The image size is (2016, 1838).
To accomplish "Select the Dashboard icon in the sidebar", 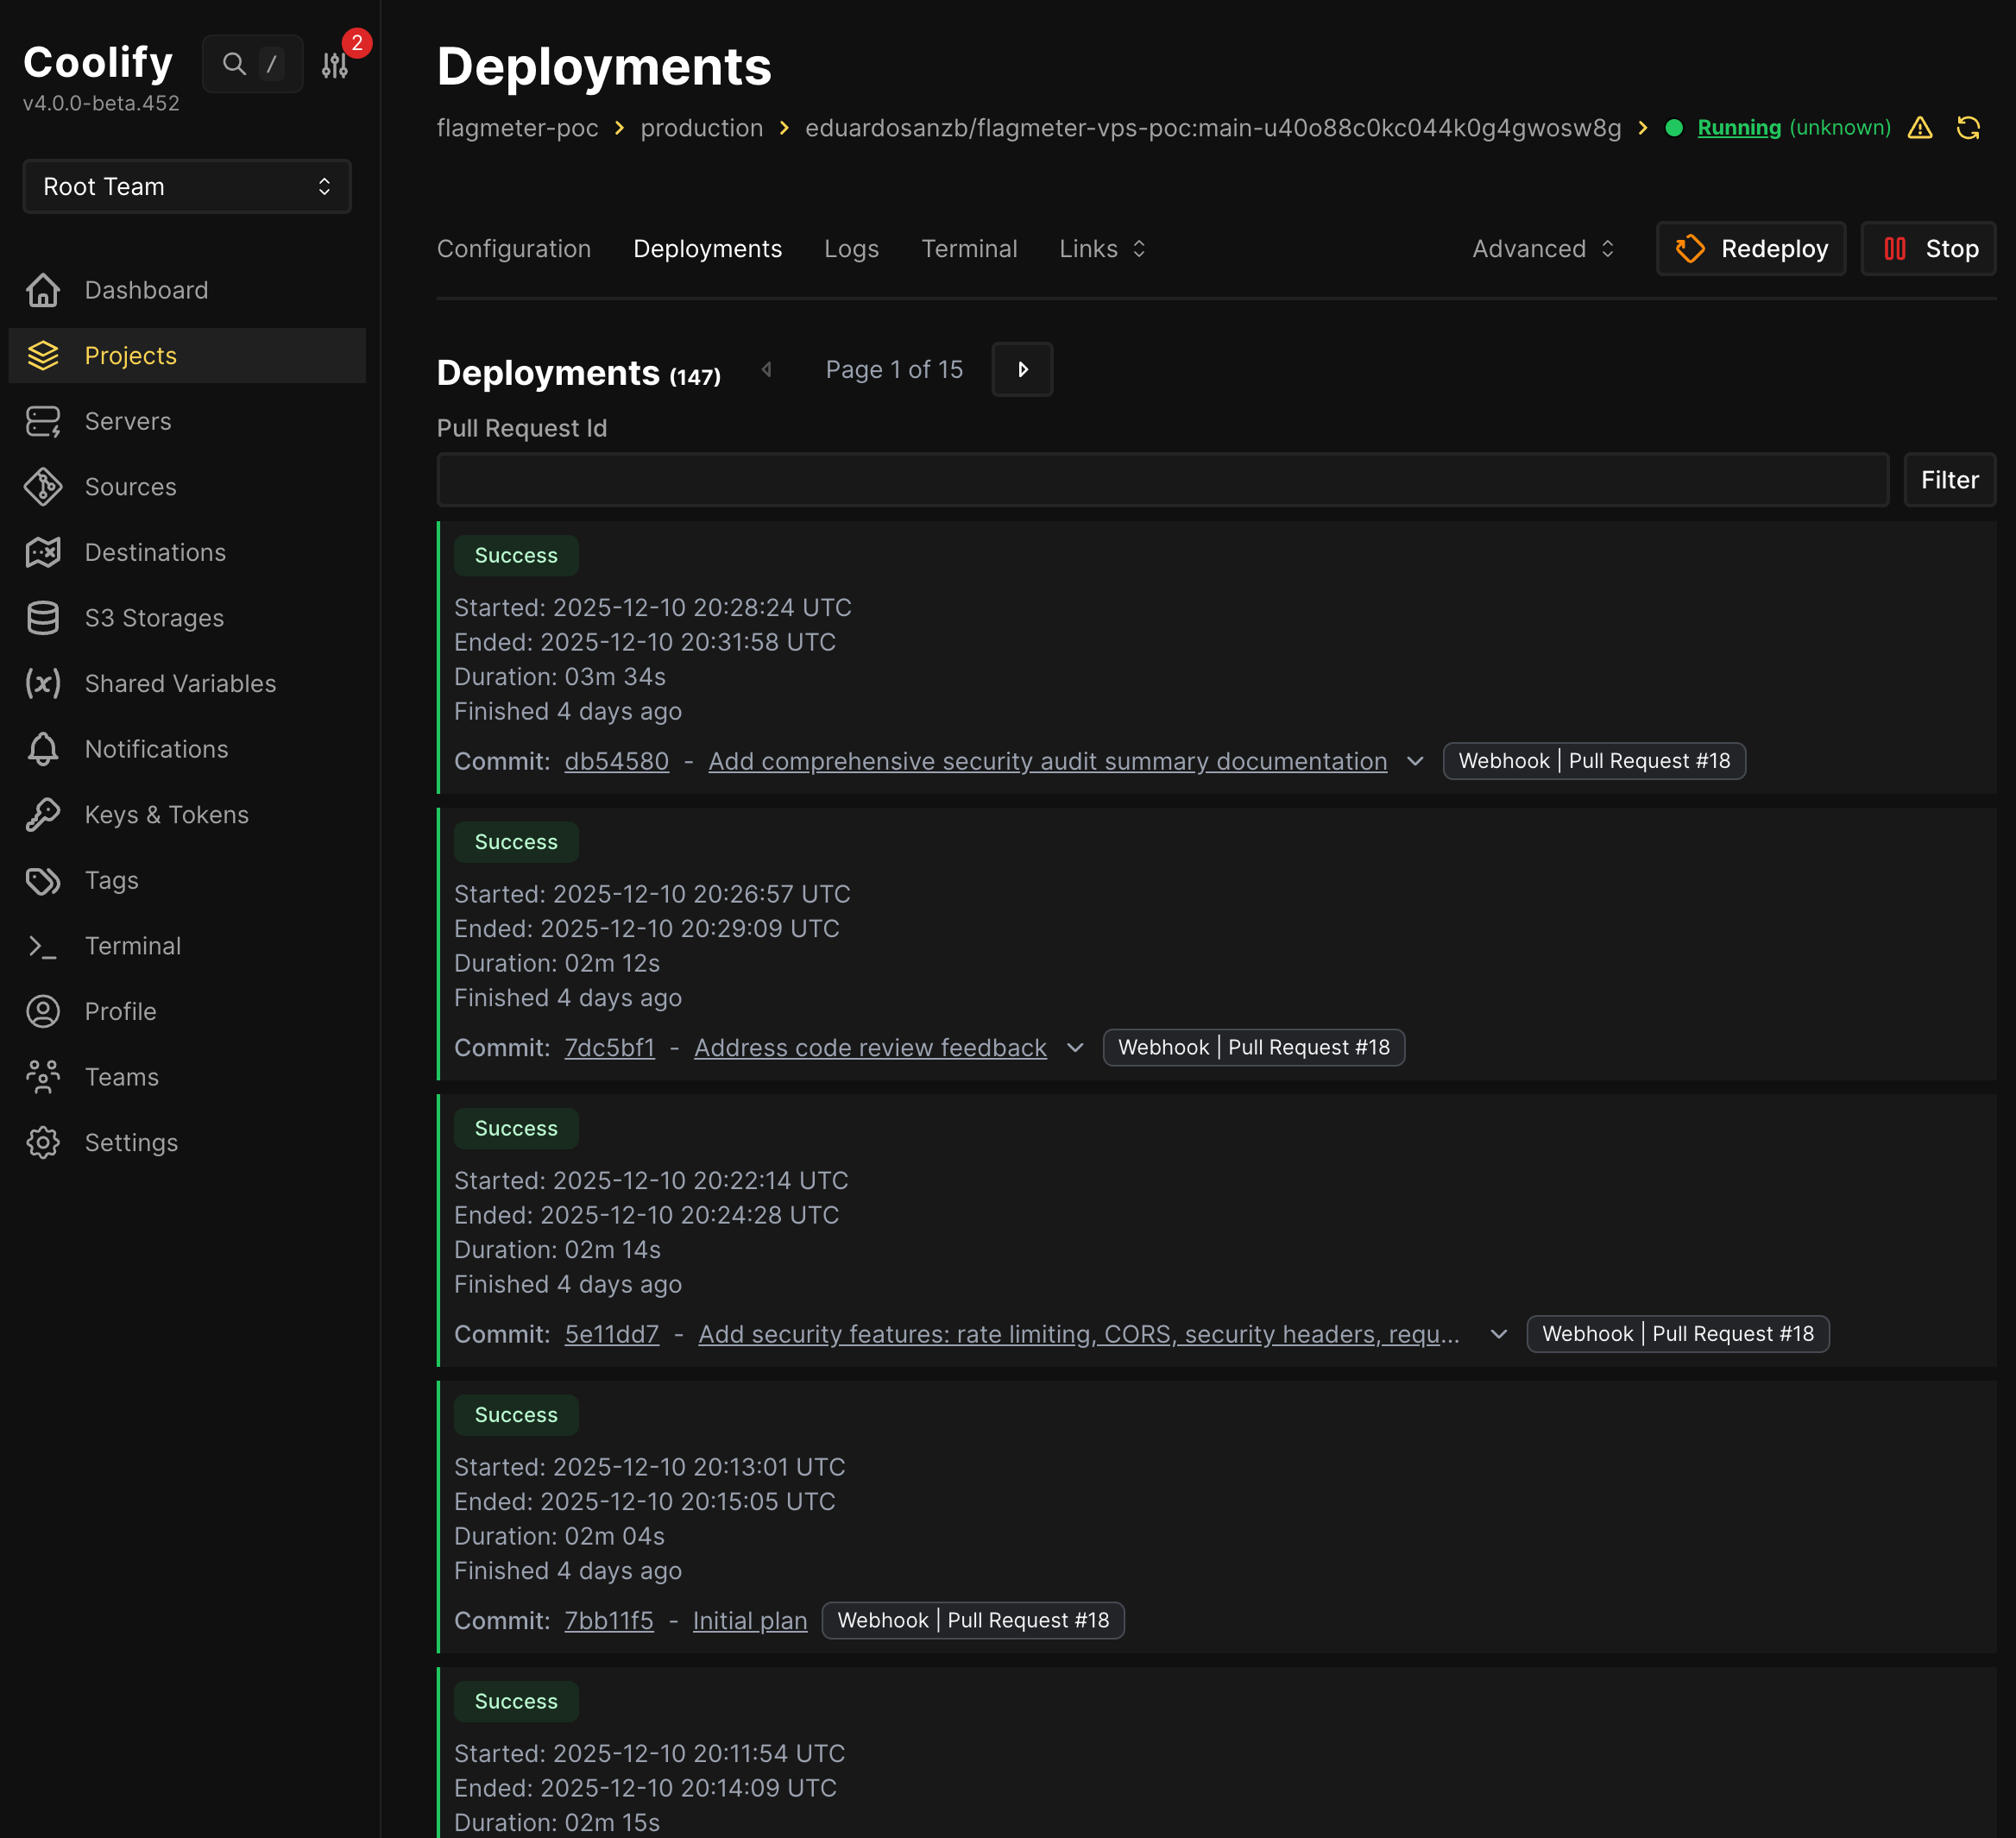I will point(43,290).
